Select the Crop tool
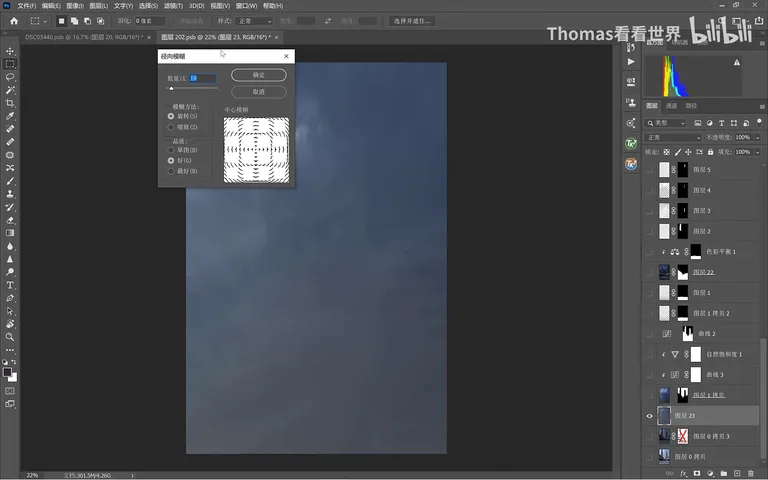 click(x=10, y=103)
